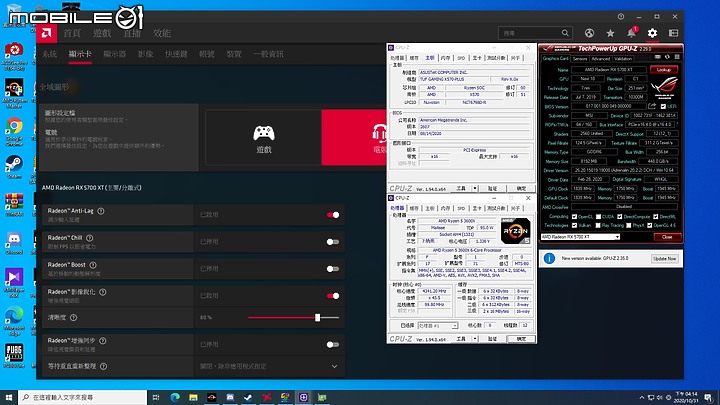The height and width of the screenshot is (405, 720).
Task: Open the CPU-Z processor selection dropdown
Action: 438,326
